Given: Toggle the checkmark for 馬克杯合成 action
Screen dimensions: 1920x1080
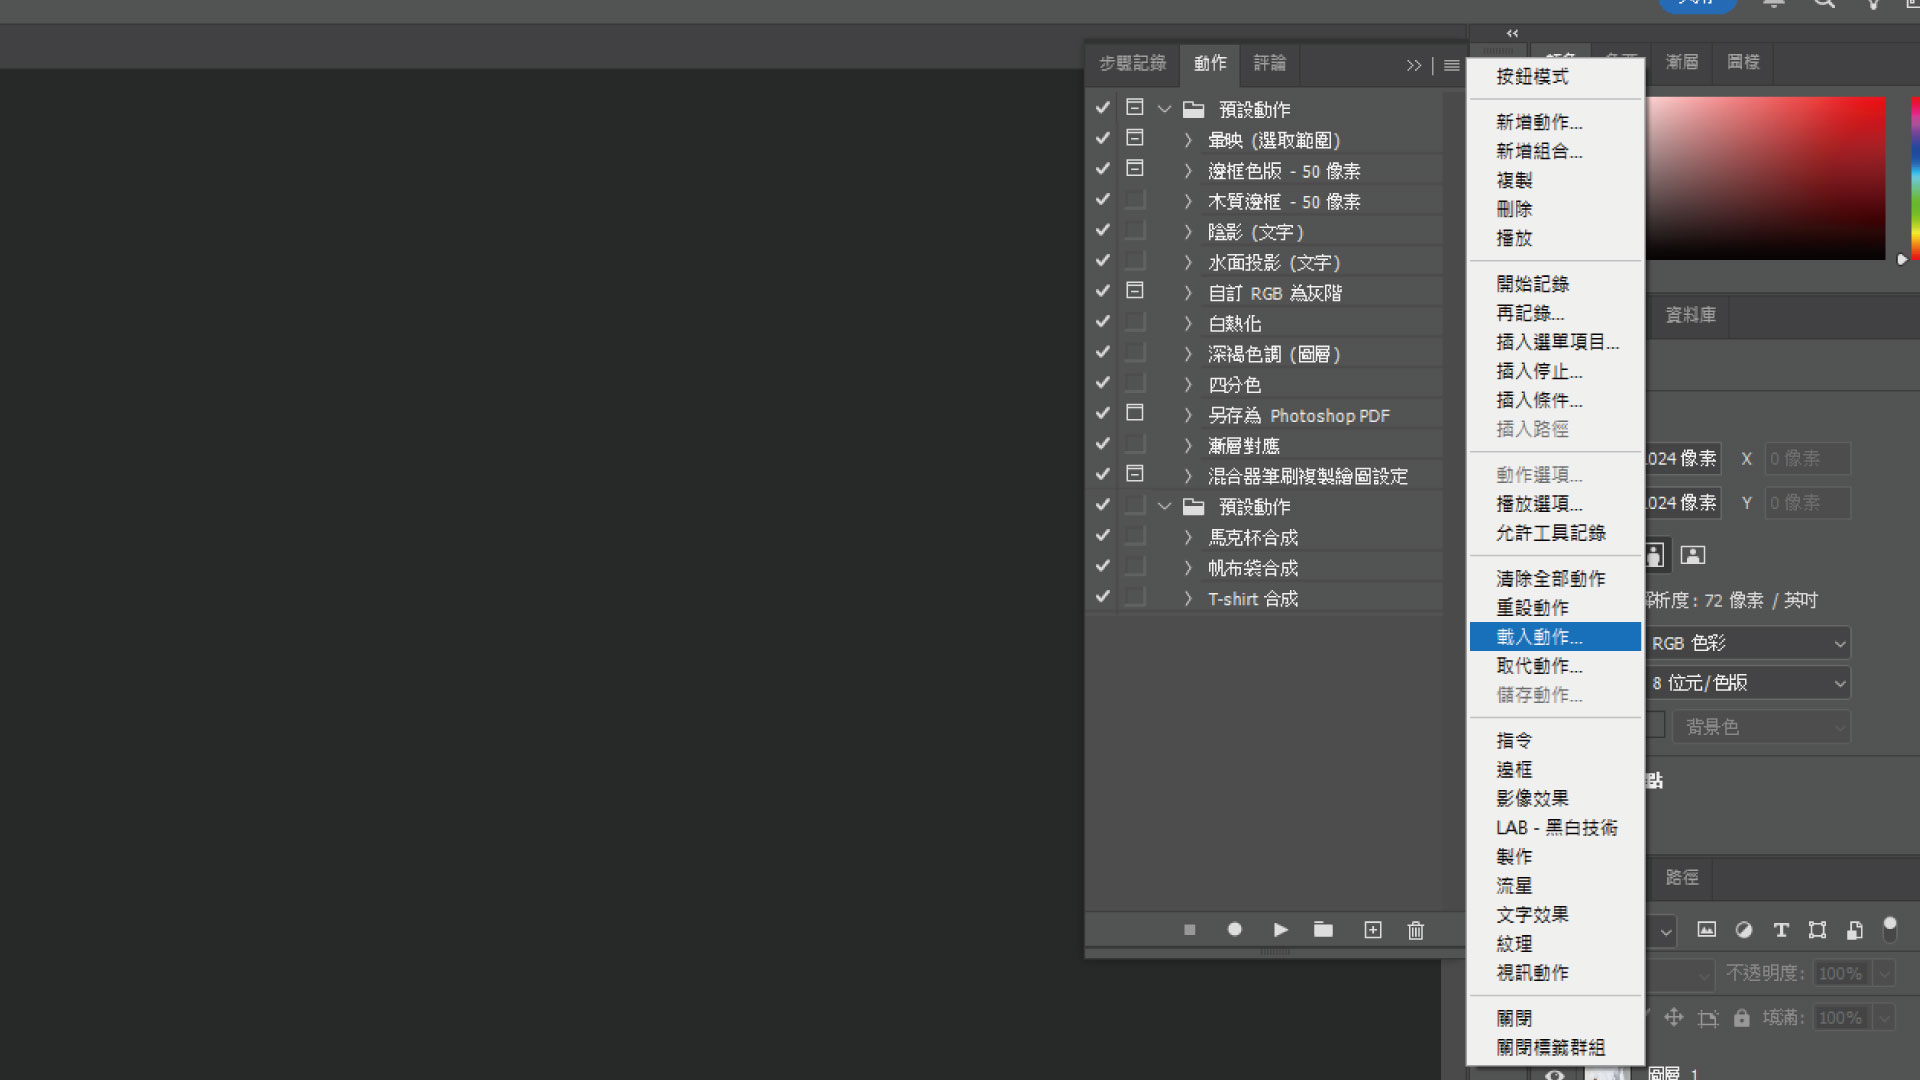Looking at the screenshot, I should click(1102, 535).
